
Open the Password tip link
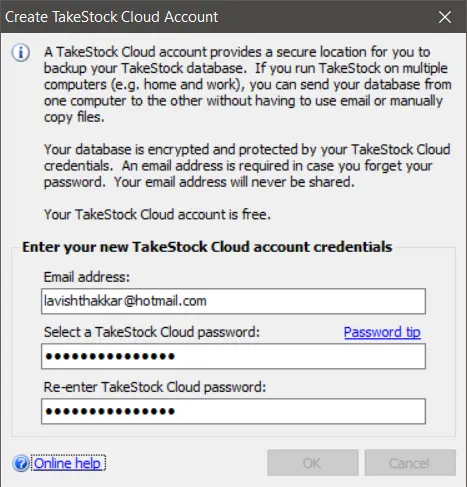pos(382,332)
